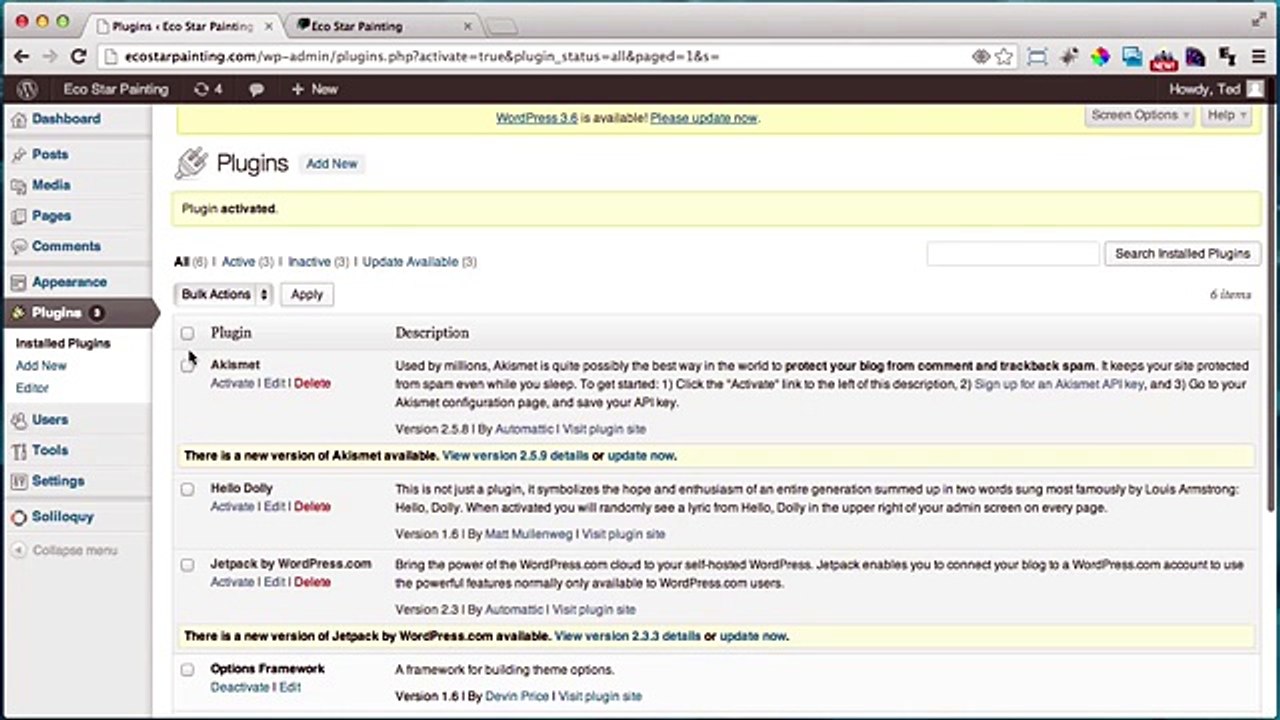Open Pages via its sidebar icon

pyautogui.click(x=18, y=216)
